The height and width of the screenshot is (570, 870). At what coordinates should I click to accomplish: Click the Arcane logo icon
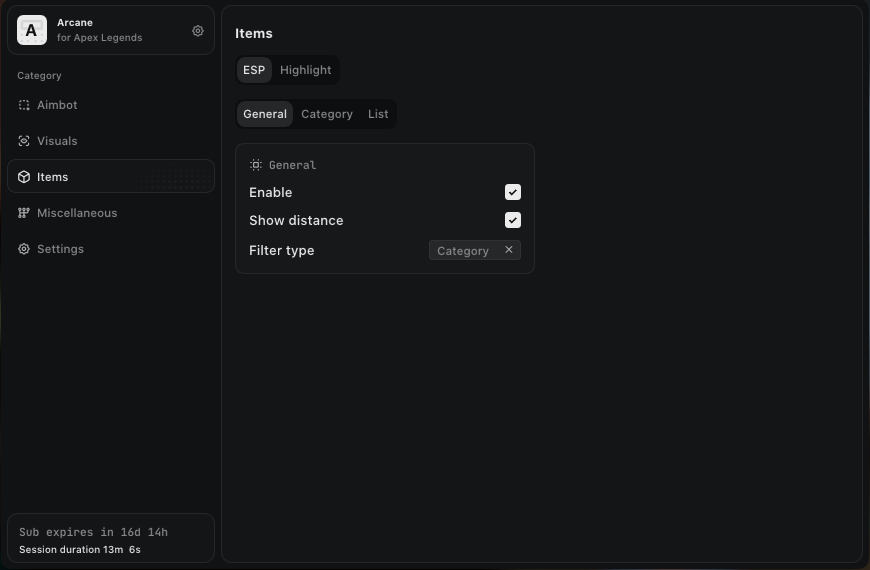point(32,30)
